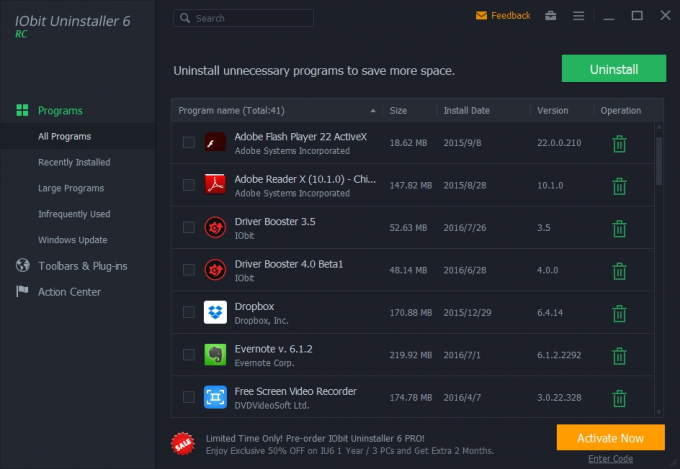Click the orange Activate Now button

pos(611,438)
